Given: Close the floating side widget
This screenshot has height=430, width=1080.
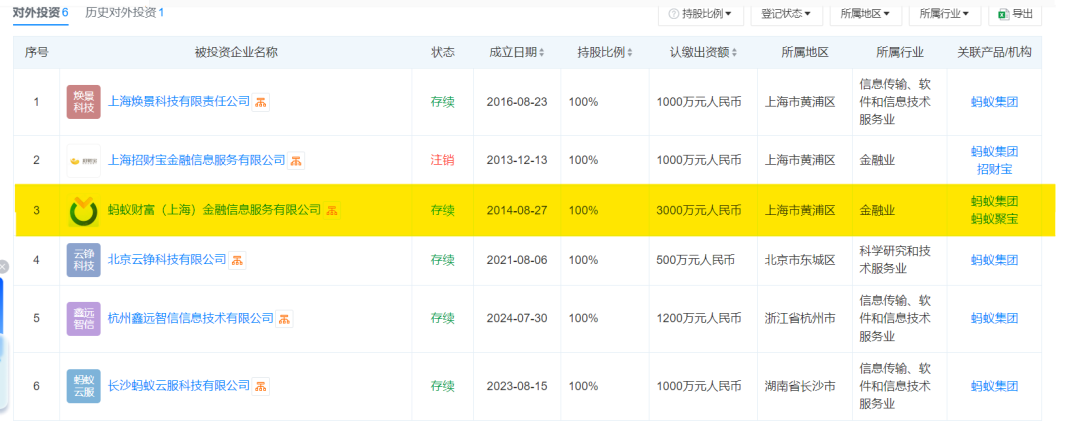Looking at the screenshot, I should [3, 266].
